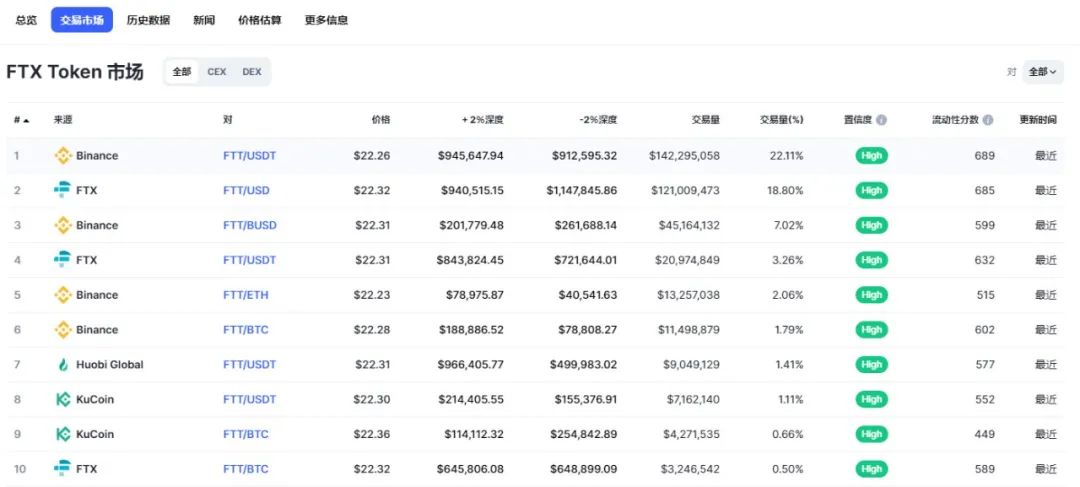Click the info icon next to 流动性分数
Screen dimensions: 1080x487
click(x=988, y=120)
